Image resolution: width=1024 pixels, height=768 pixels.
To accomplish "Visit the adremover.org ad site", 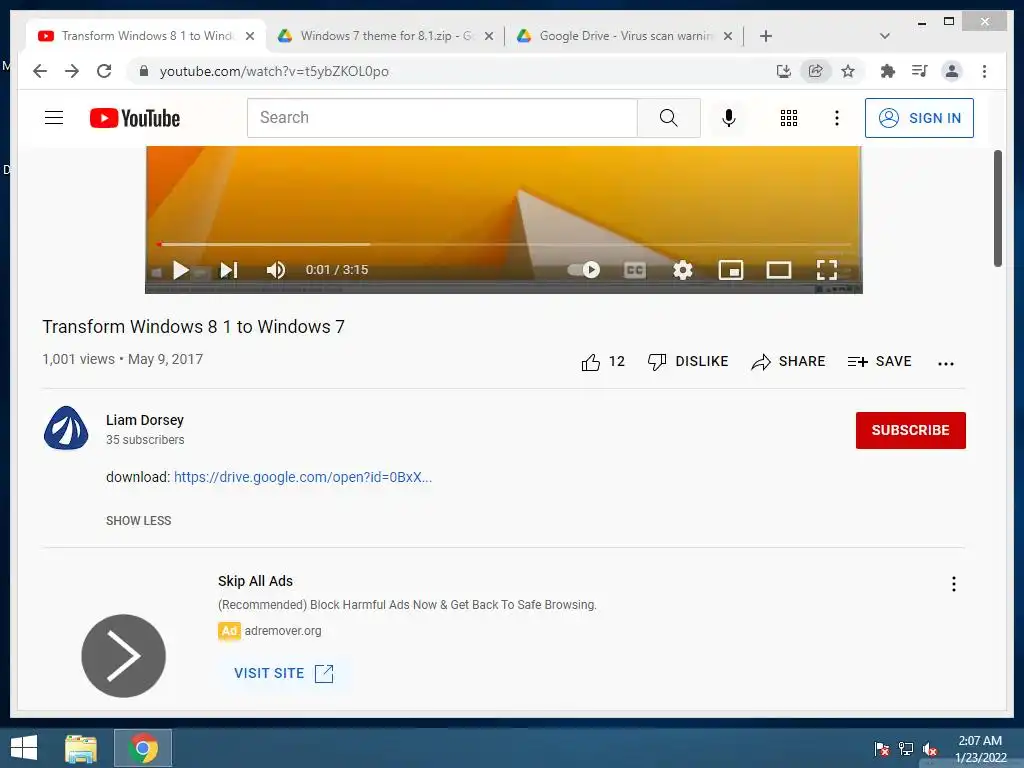I will click(x=284, y=673).
